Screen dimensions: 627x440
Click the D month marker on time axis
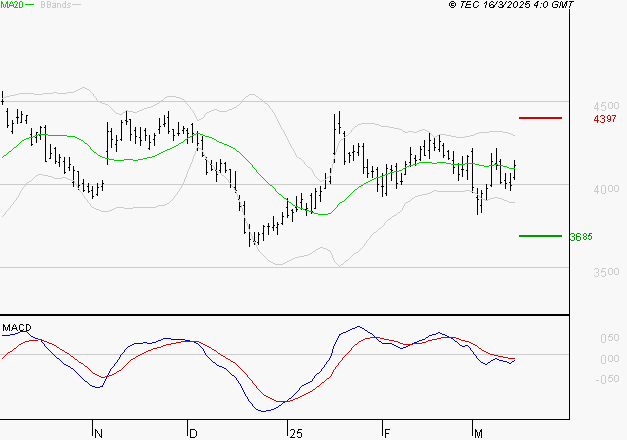pos(193,434)
